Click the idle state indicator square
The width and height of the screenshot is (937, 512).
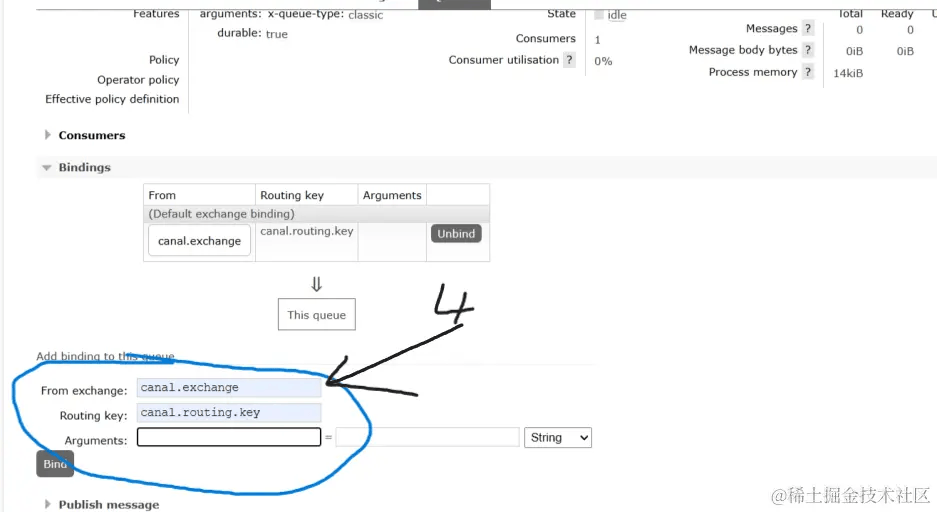(x=599, y=15)
